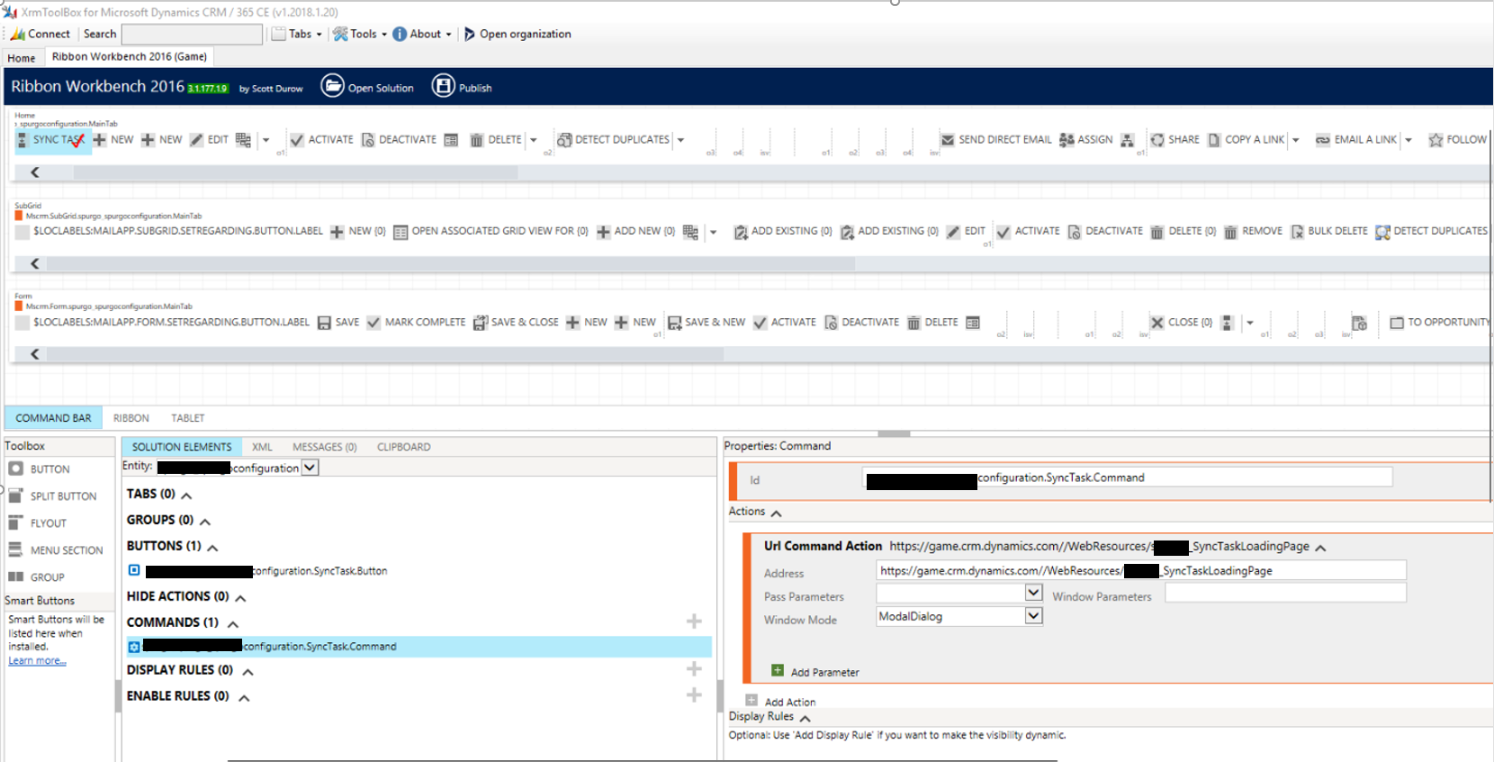1494x762 pixels.
Task: Pick the BUTTON item in the Toolbox
Action: coord(39,469)
